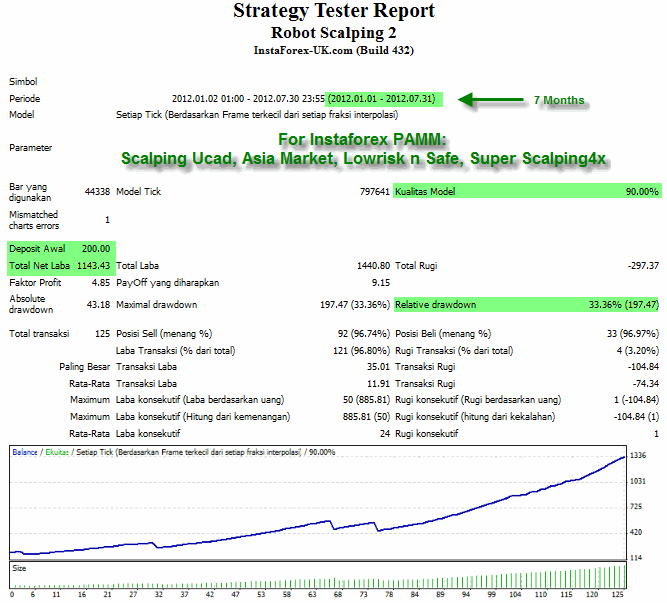Click the 'Relative drawdown' label
Viewport: 667px width, 603px height.
[436, 305]
